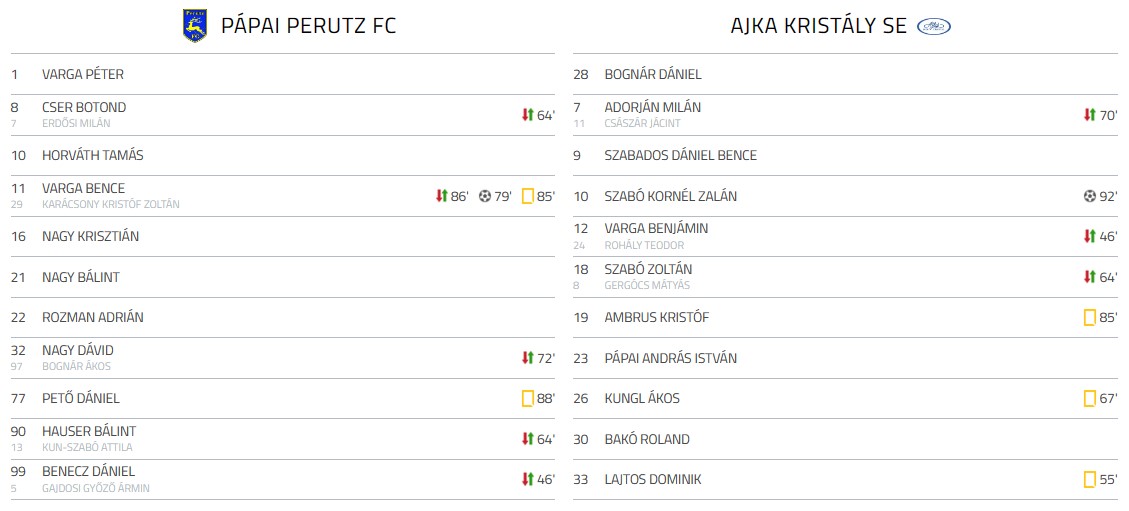Select goalkeeper Bognár Dániel

(652, 74)
